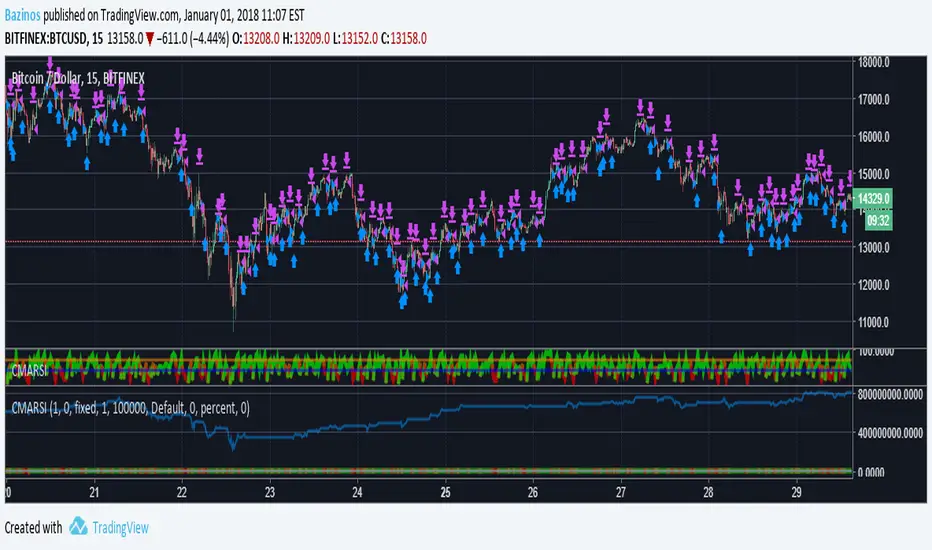Viewport: 932px width, 550px height.
Task: Open the Bazinos author link
Action: coord(22,15)
